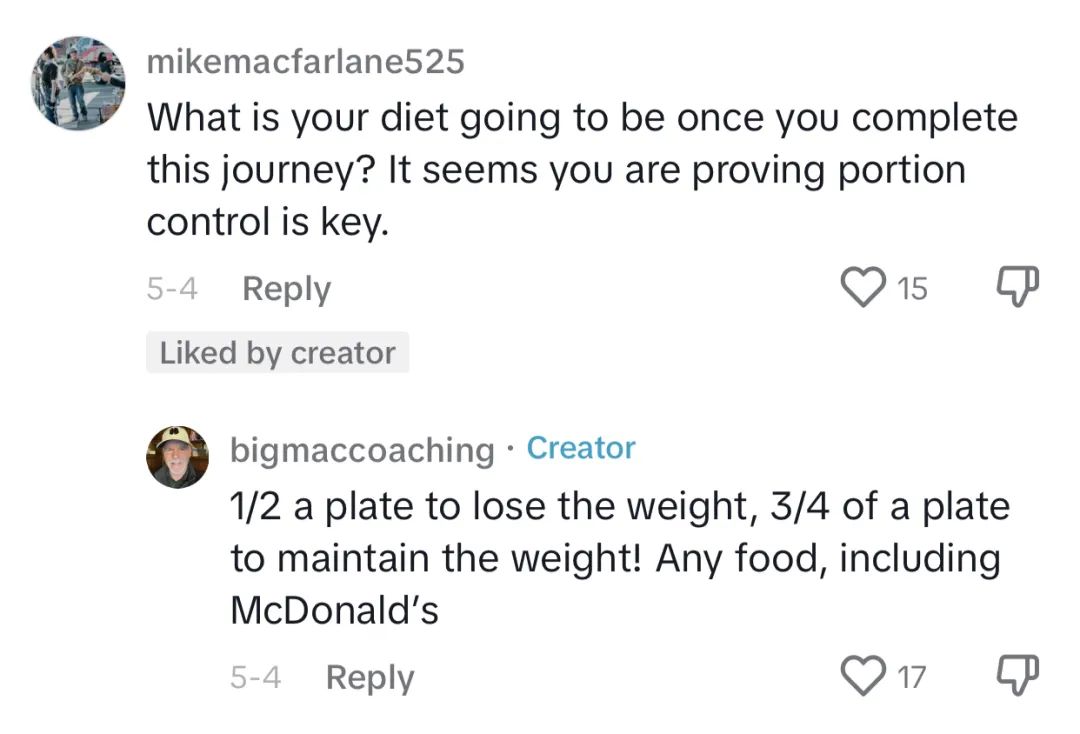This screenshot has height=734, width=1080.
Task: Click the word "McDonald's" in the reply
Action: [x=334, y=610]
